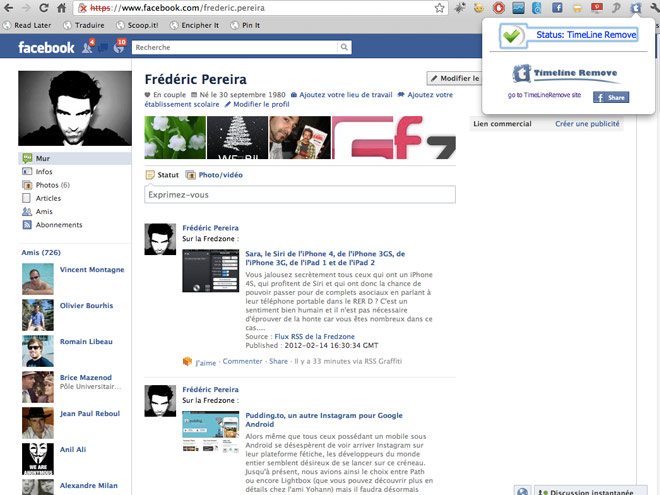Click Alexandre Milan's name
660x495 pixels.
pyautogui.click(x=88, y=486)
